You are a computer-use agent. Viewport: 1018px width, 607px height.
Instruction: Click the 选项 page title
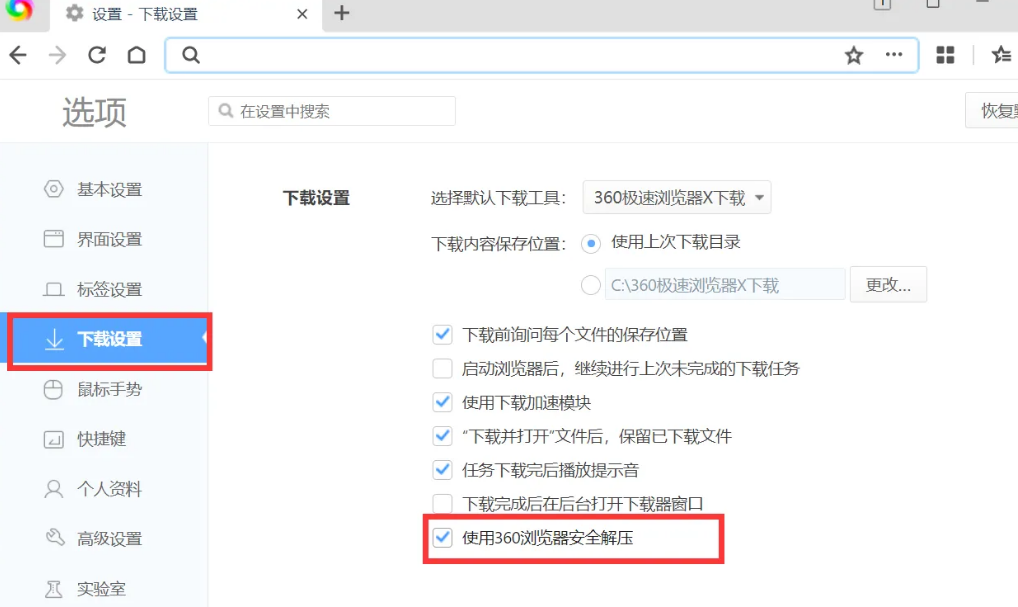[94, 112]
